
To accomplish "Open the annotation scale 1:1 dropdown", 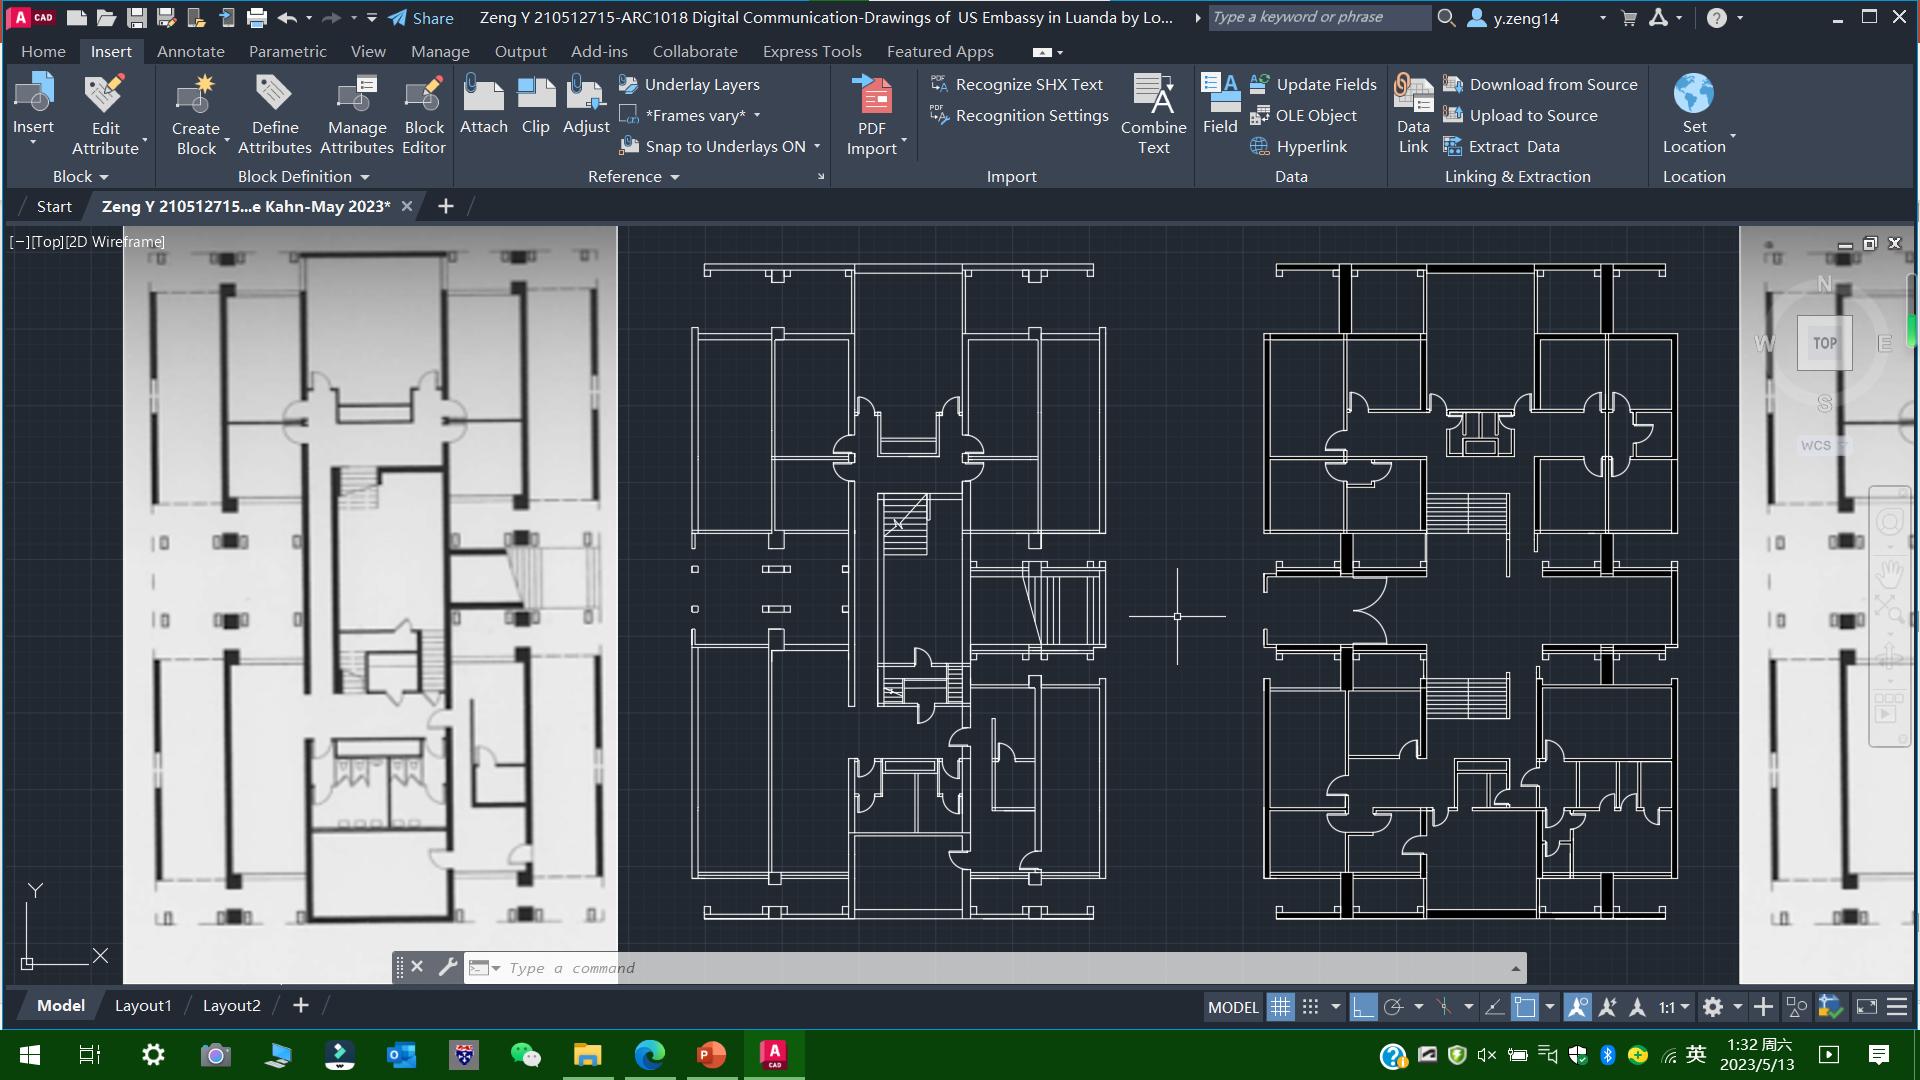I will click(1674, 1007).
